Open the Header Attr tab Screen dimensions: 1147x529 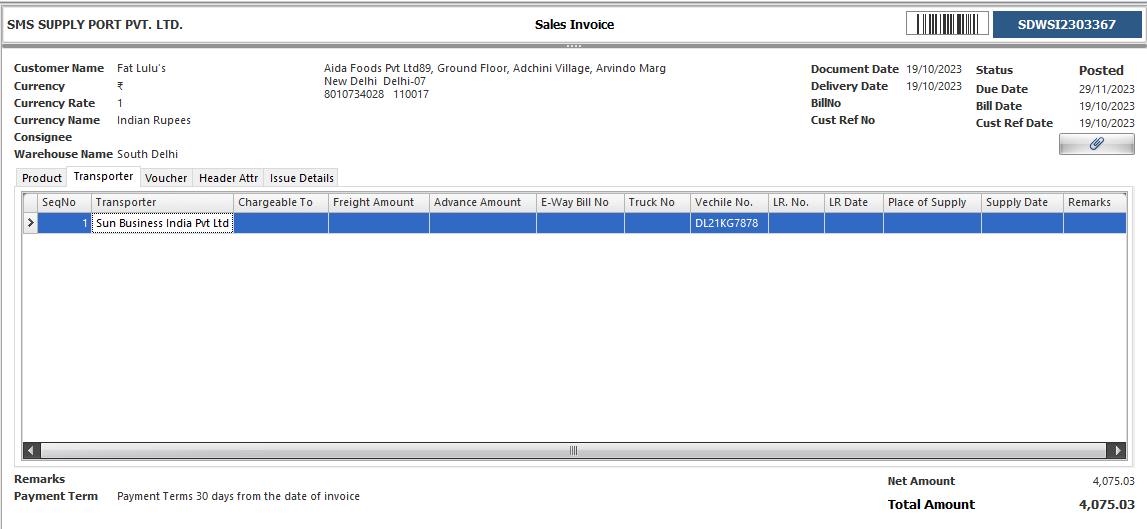[x=228, y=178]
